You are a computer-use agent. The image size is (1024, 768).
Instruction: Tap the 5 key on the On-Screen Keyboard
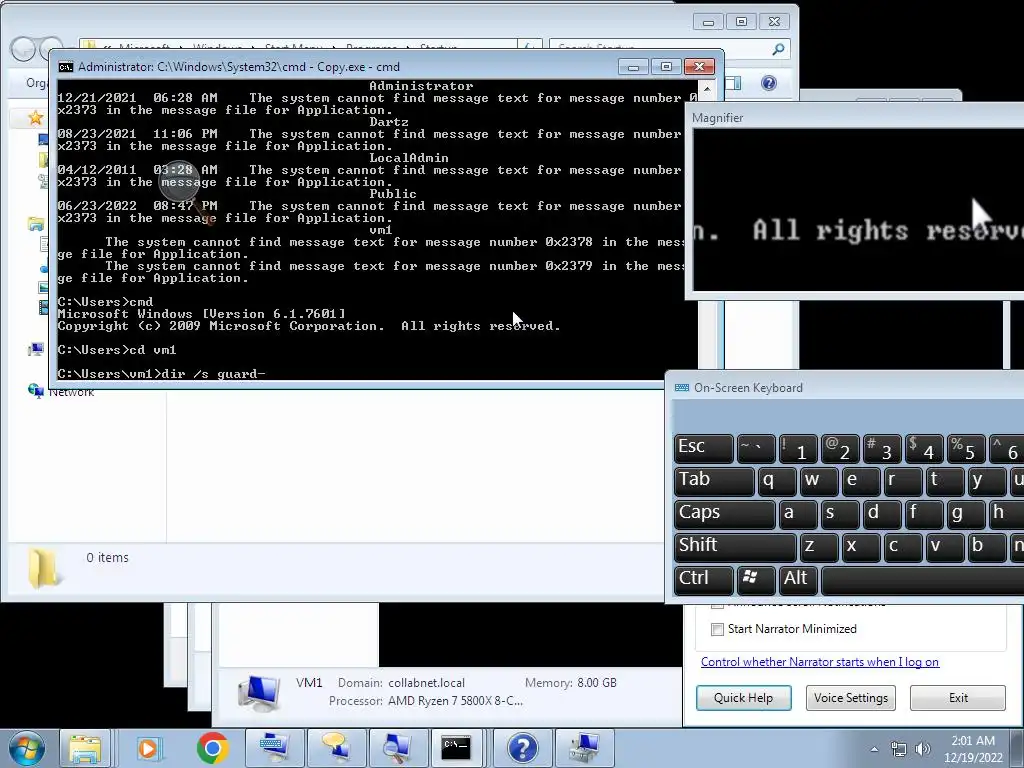(x=965, y=448)
